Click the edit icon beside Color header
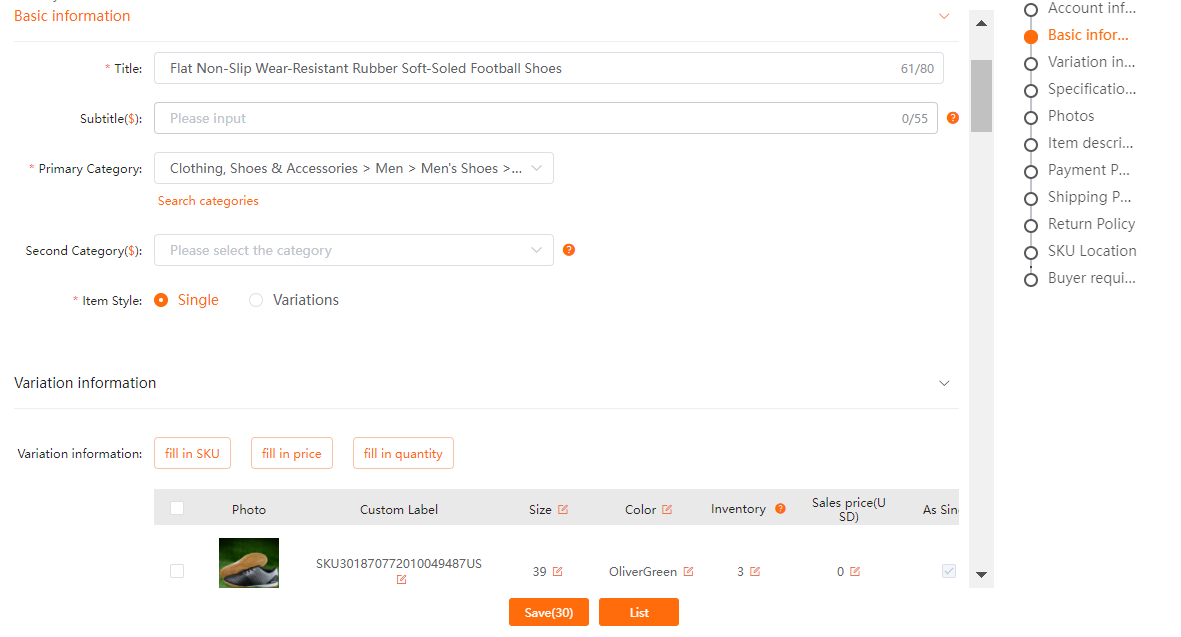The width and height of the screenshot is (1181, 637). [667, 509]
